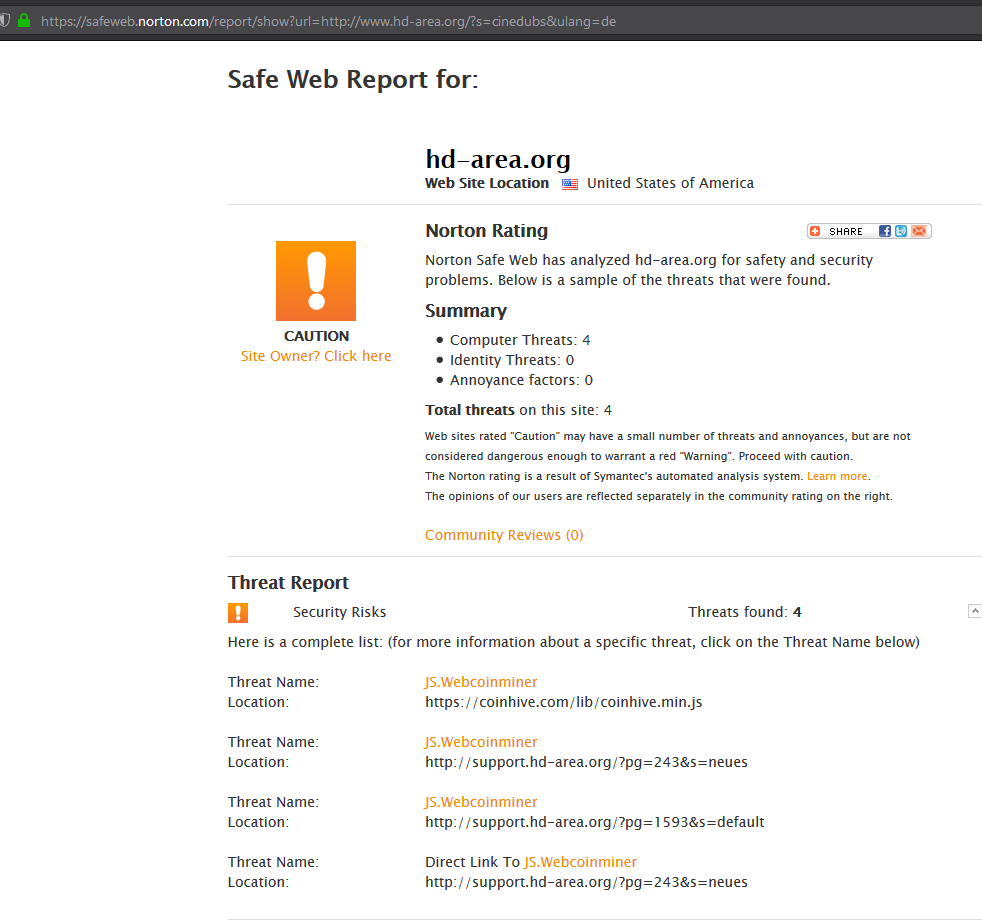Click the 'Web Site Location' label
This screenshot has width=982, height=922.
pos(487,183)
